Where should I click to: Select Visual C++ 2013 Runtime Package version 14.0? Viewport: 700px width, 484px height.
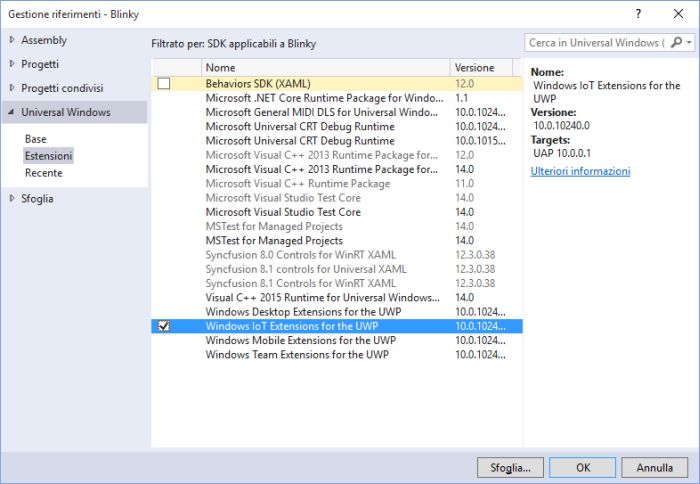coord(337,169)
